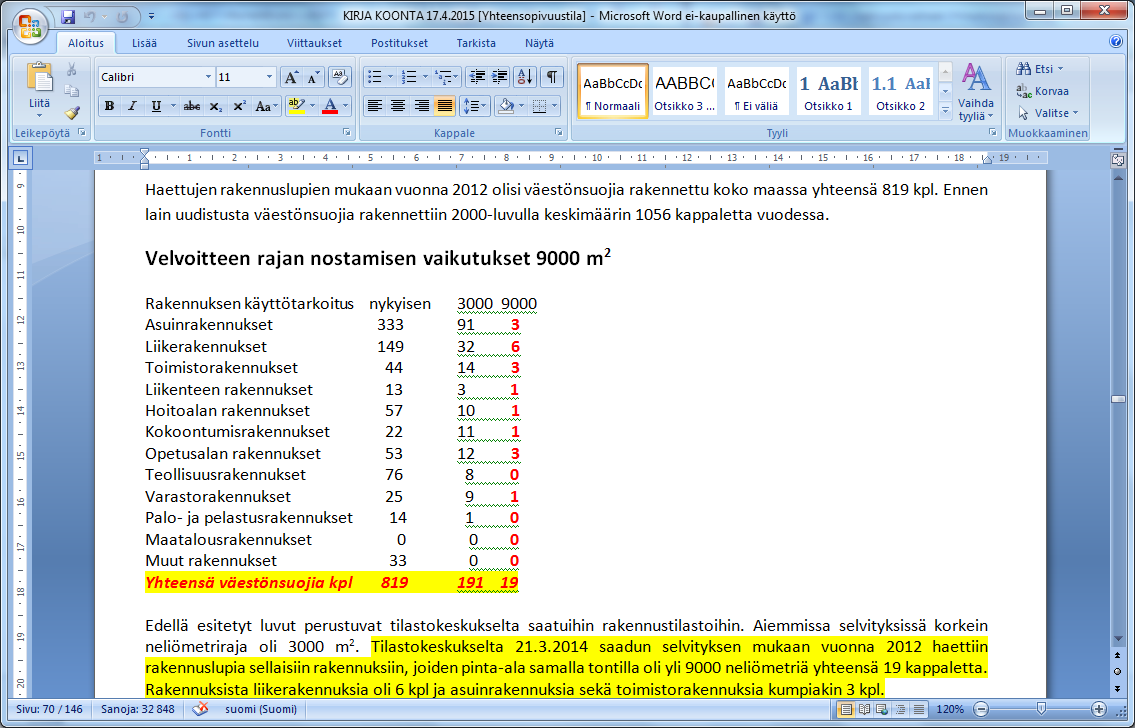Click the zoom slider handle
The height and width of the screenshot is (728, 1135).
1041,708
